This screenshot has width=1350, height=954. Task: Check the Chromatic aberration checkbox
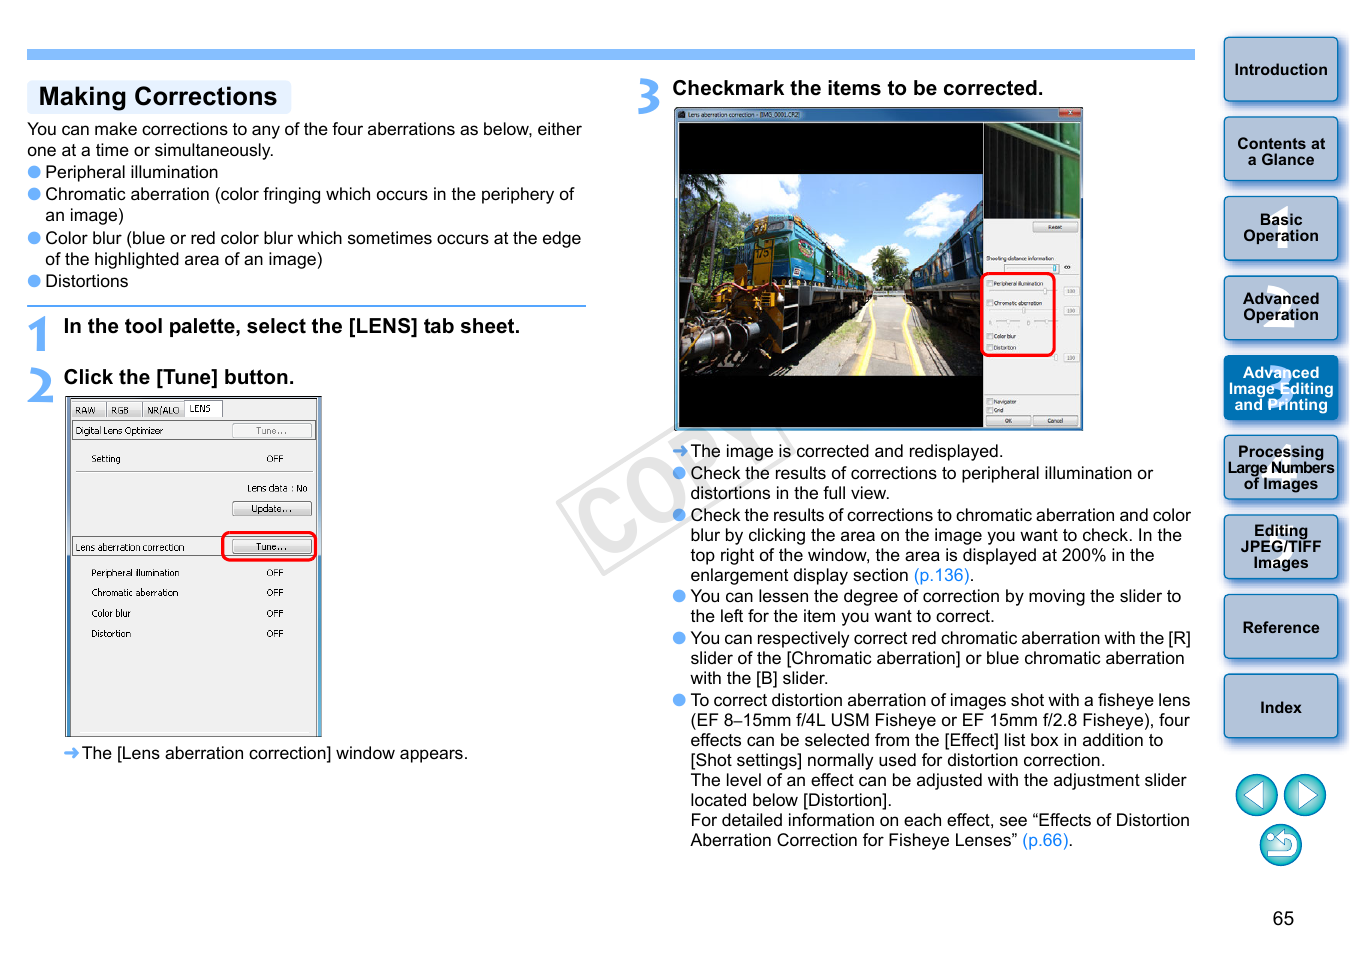[x=990, y=303]
